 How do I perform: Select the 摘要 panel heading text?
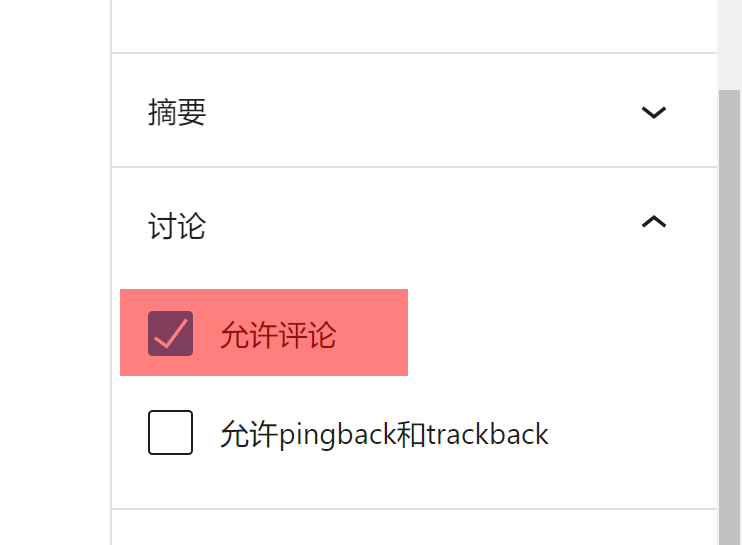click(x=177, y=113)
